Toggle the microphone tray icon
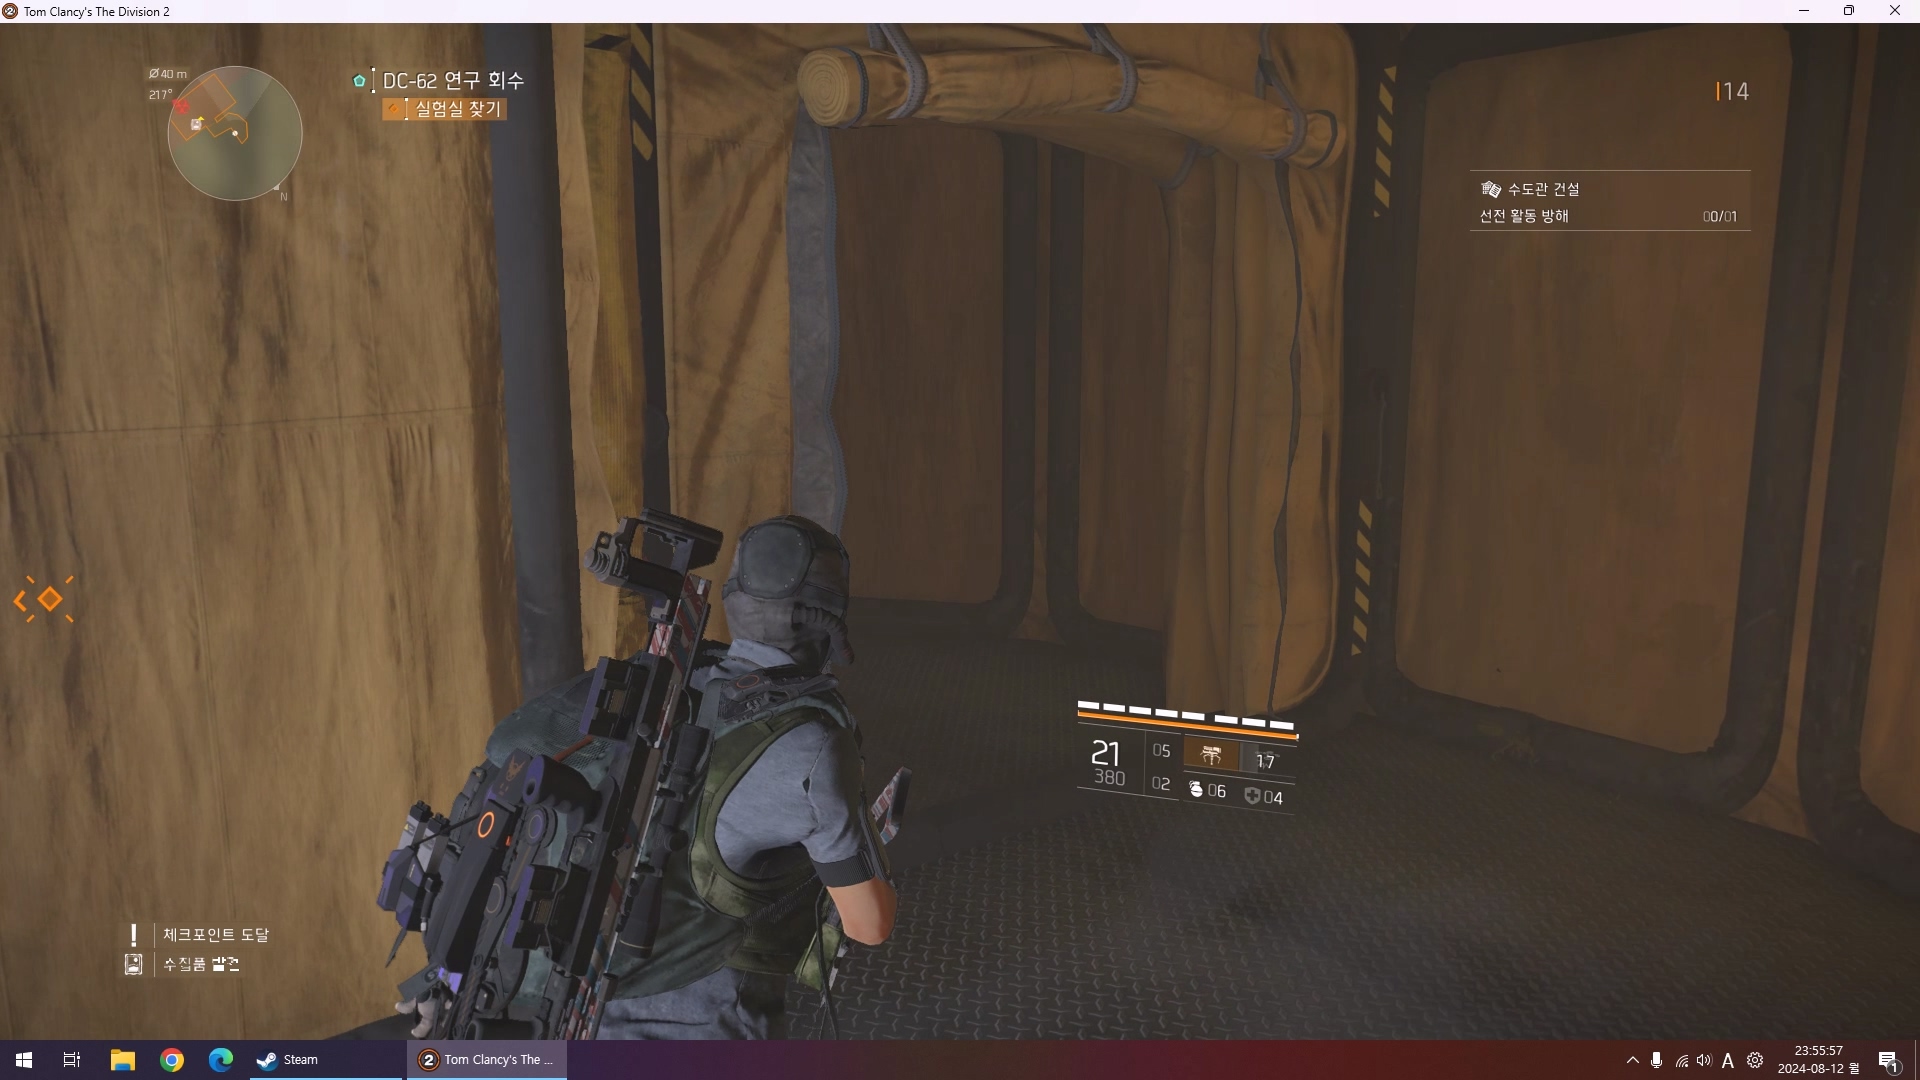The height and width of the screenshot is (1080, 1920). tap(1657, 1059)
